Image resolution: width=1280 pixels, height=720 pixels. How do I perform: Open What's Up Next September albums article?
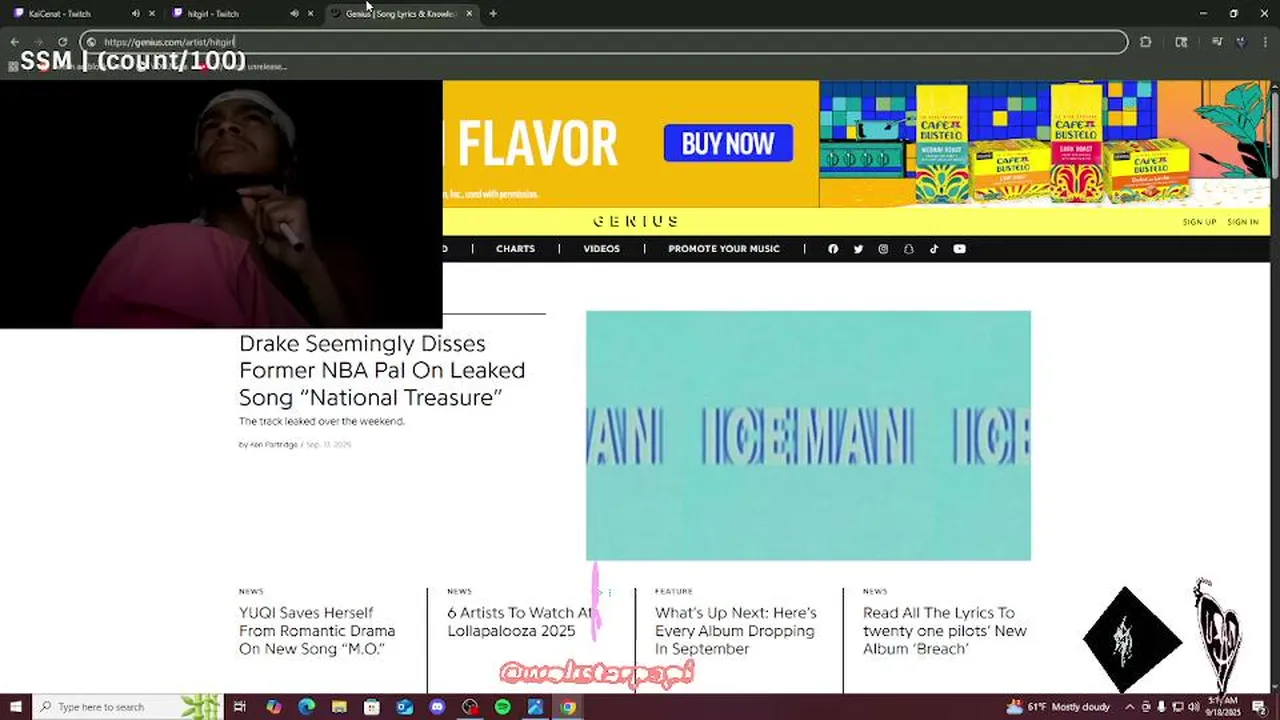(x=736, y=631)
